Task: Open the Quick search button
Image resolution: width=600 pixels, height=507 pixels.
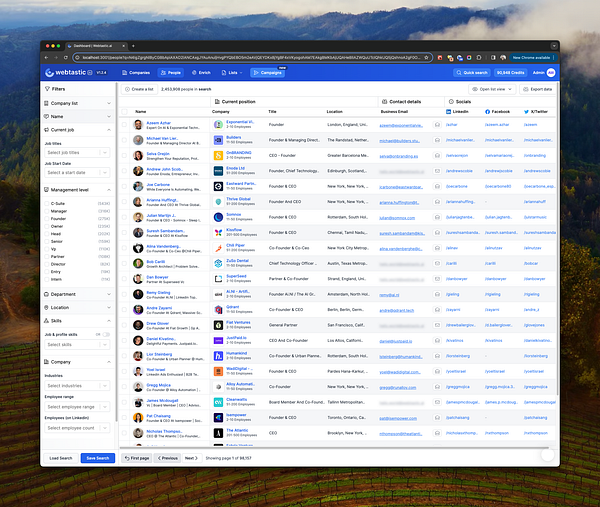Action: 472,73
